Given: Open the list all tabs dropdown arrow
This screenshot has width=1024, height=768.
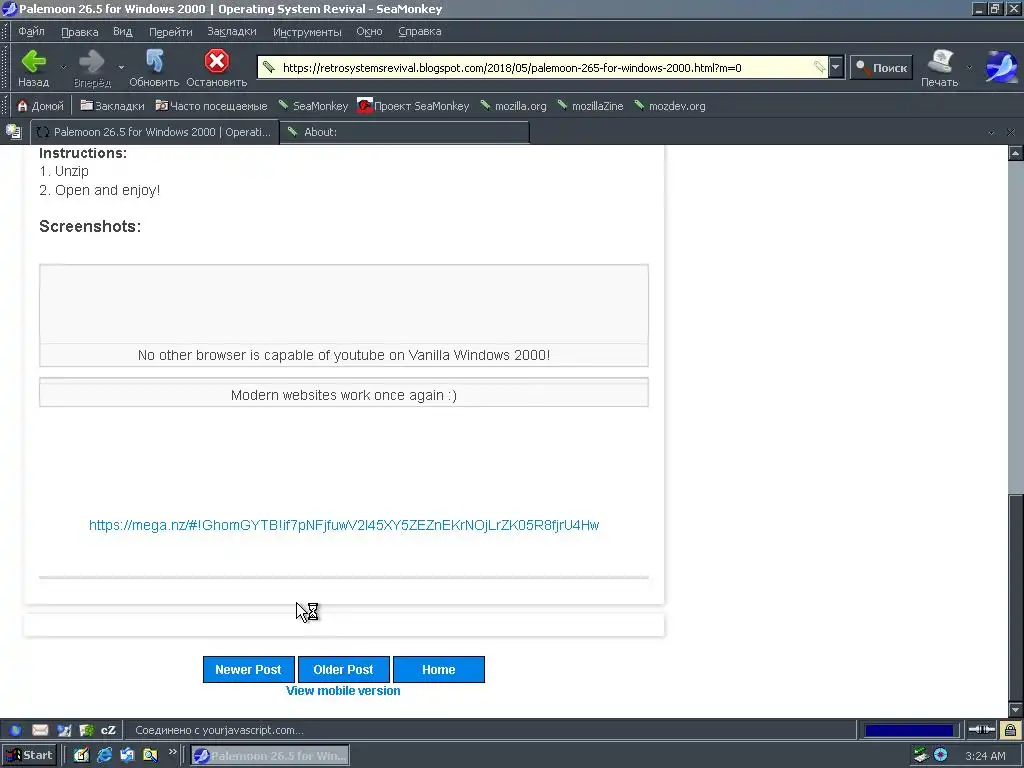Looking at the screenshot, I should [991, 132].
